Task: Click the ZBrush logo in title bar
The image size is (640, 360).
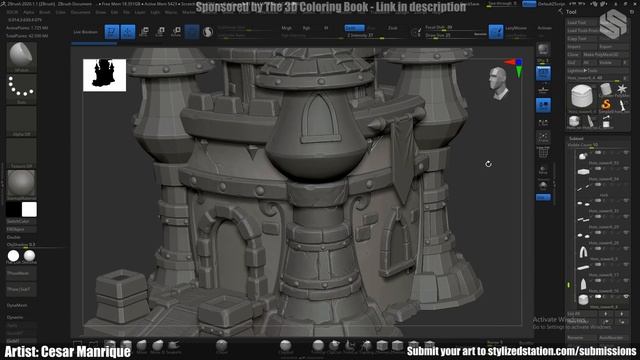Action: click(3, 4)
